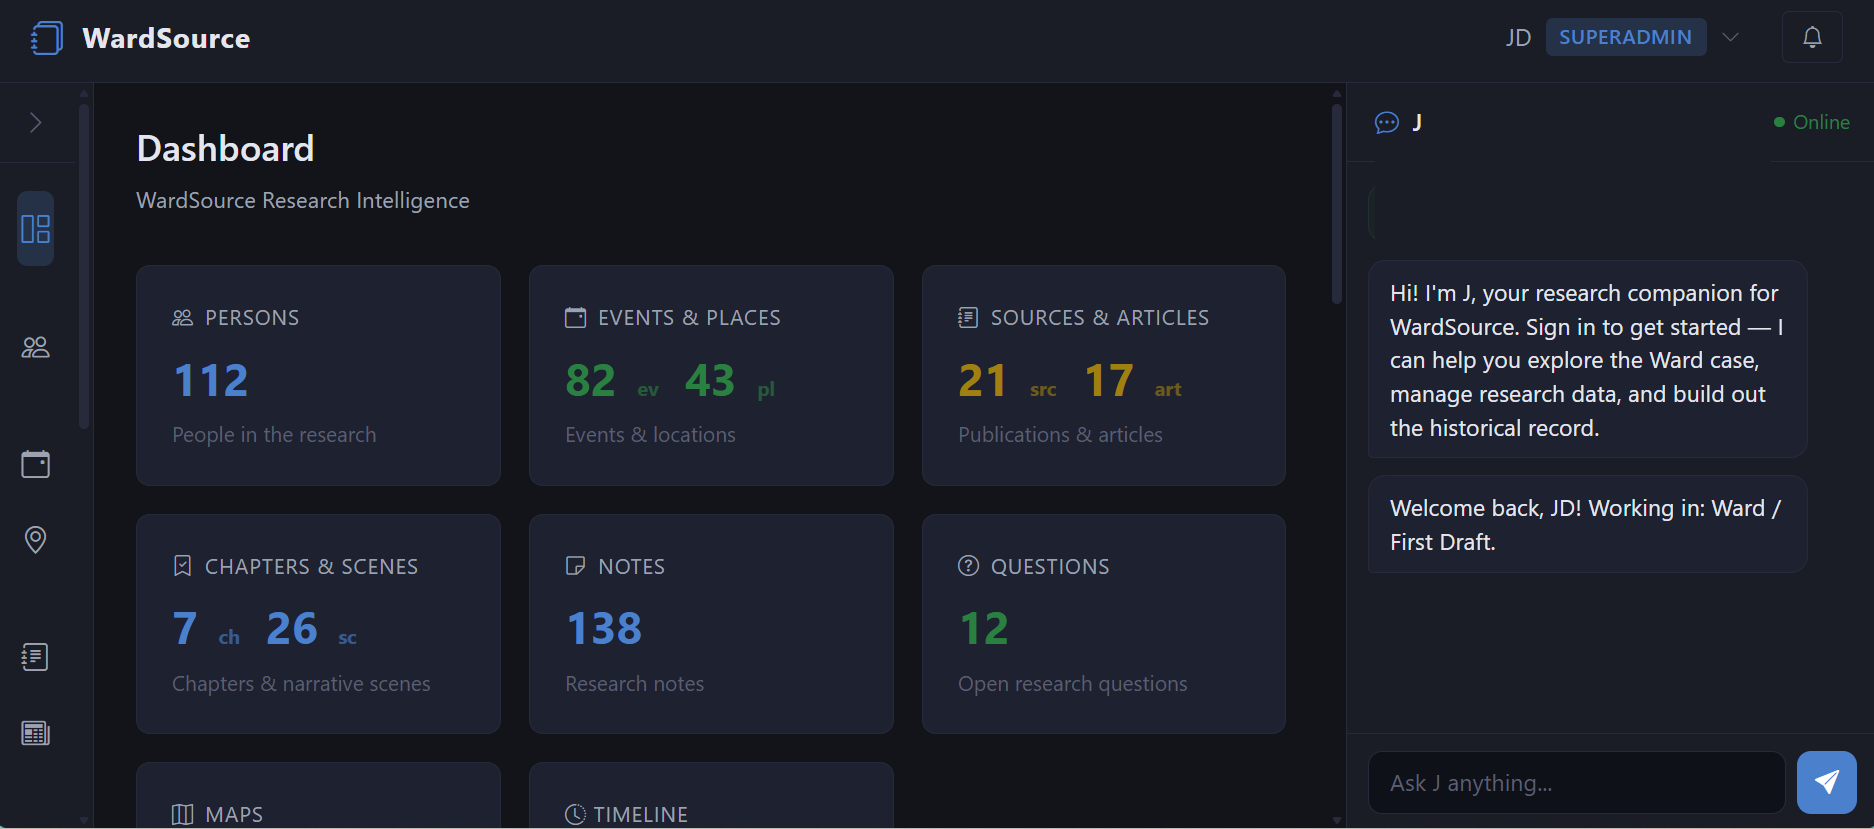Image resolution: width=1874 pixels, height=829 pixels.
Task: Click the Maps card map icon
Action: click(x=182, y=814)
